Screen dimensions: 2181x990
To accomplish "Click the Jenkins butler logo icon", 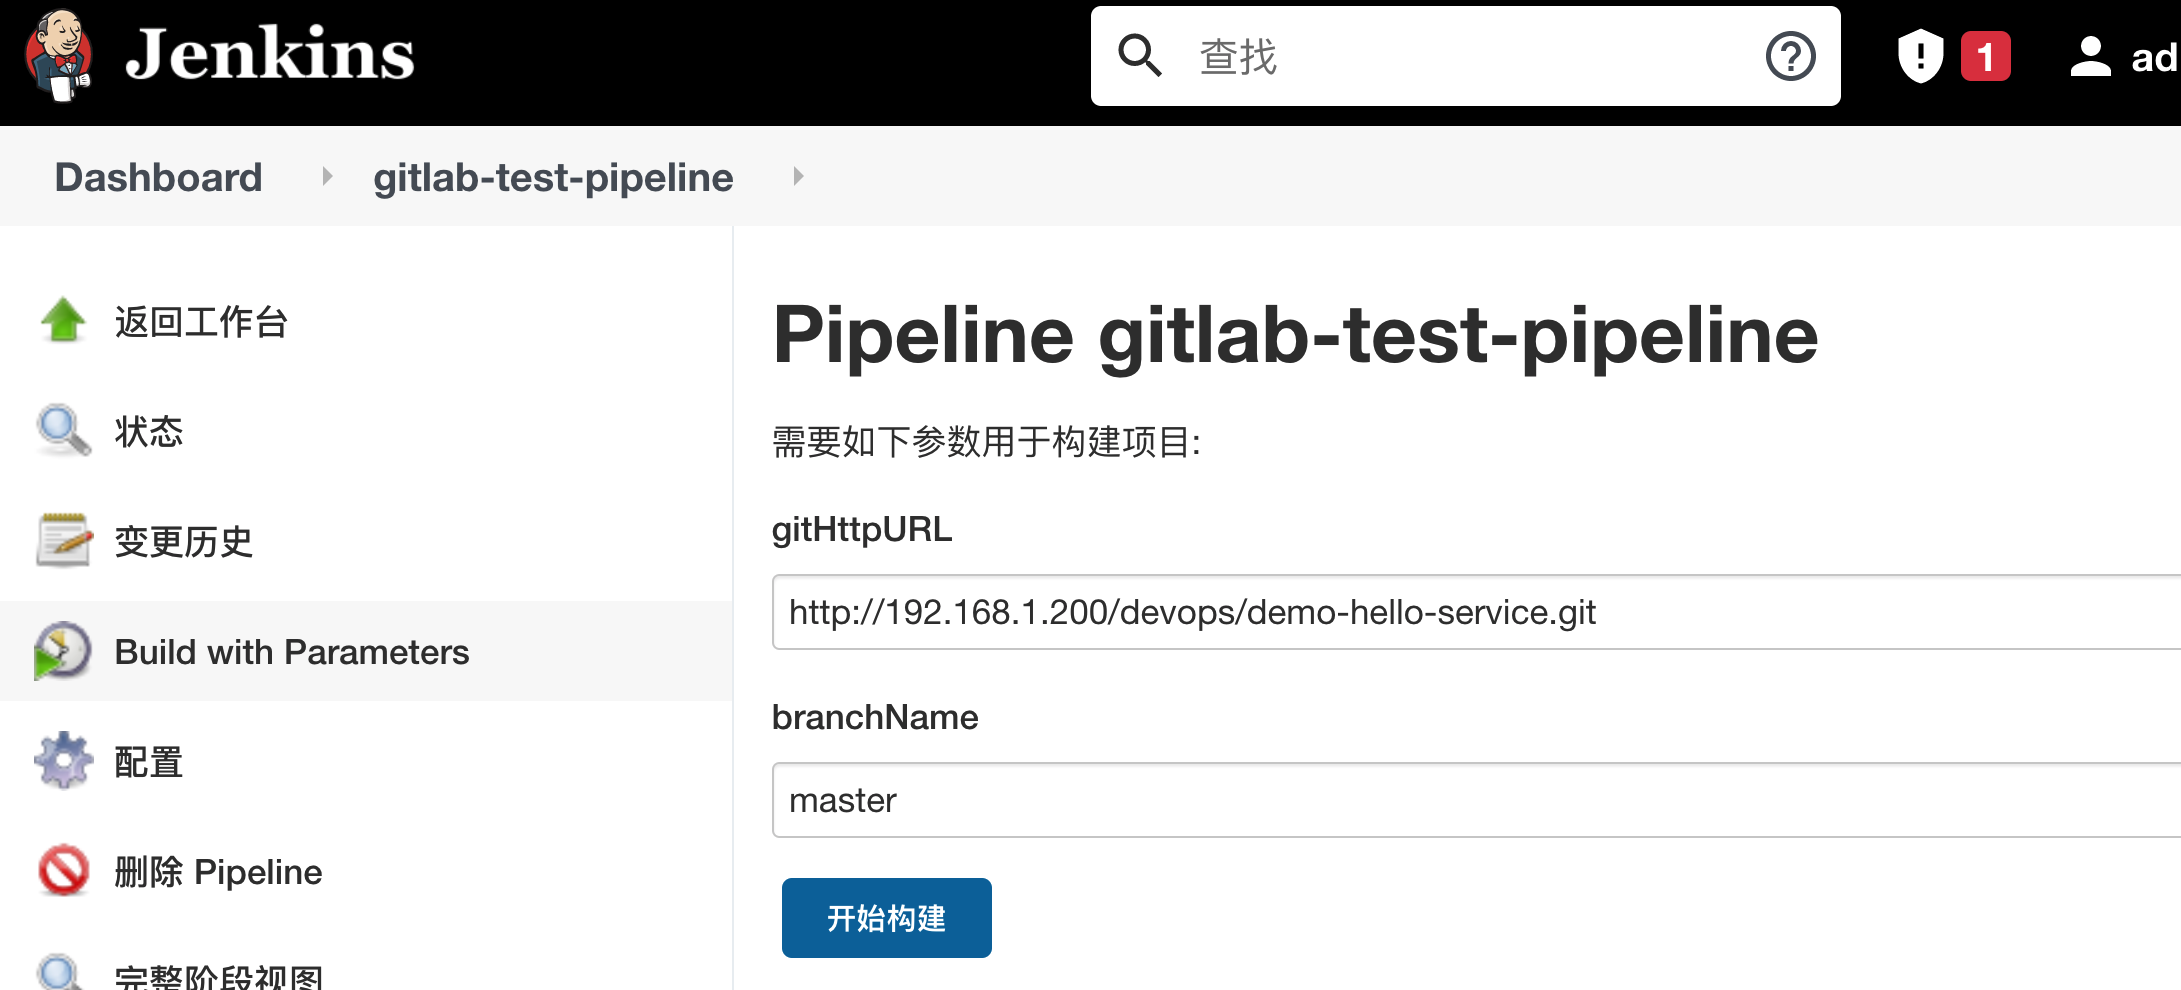I will (x=59, y=55).
